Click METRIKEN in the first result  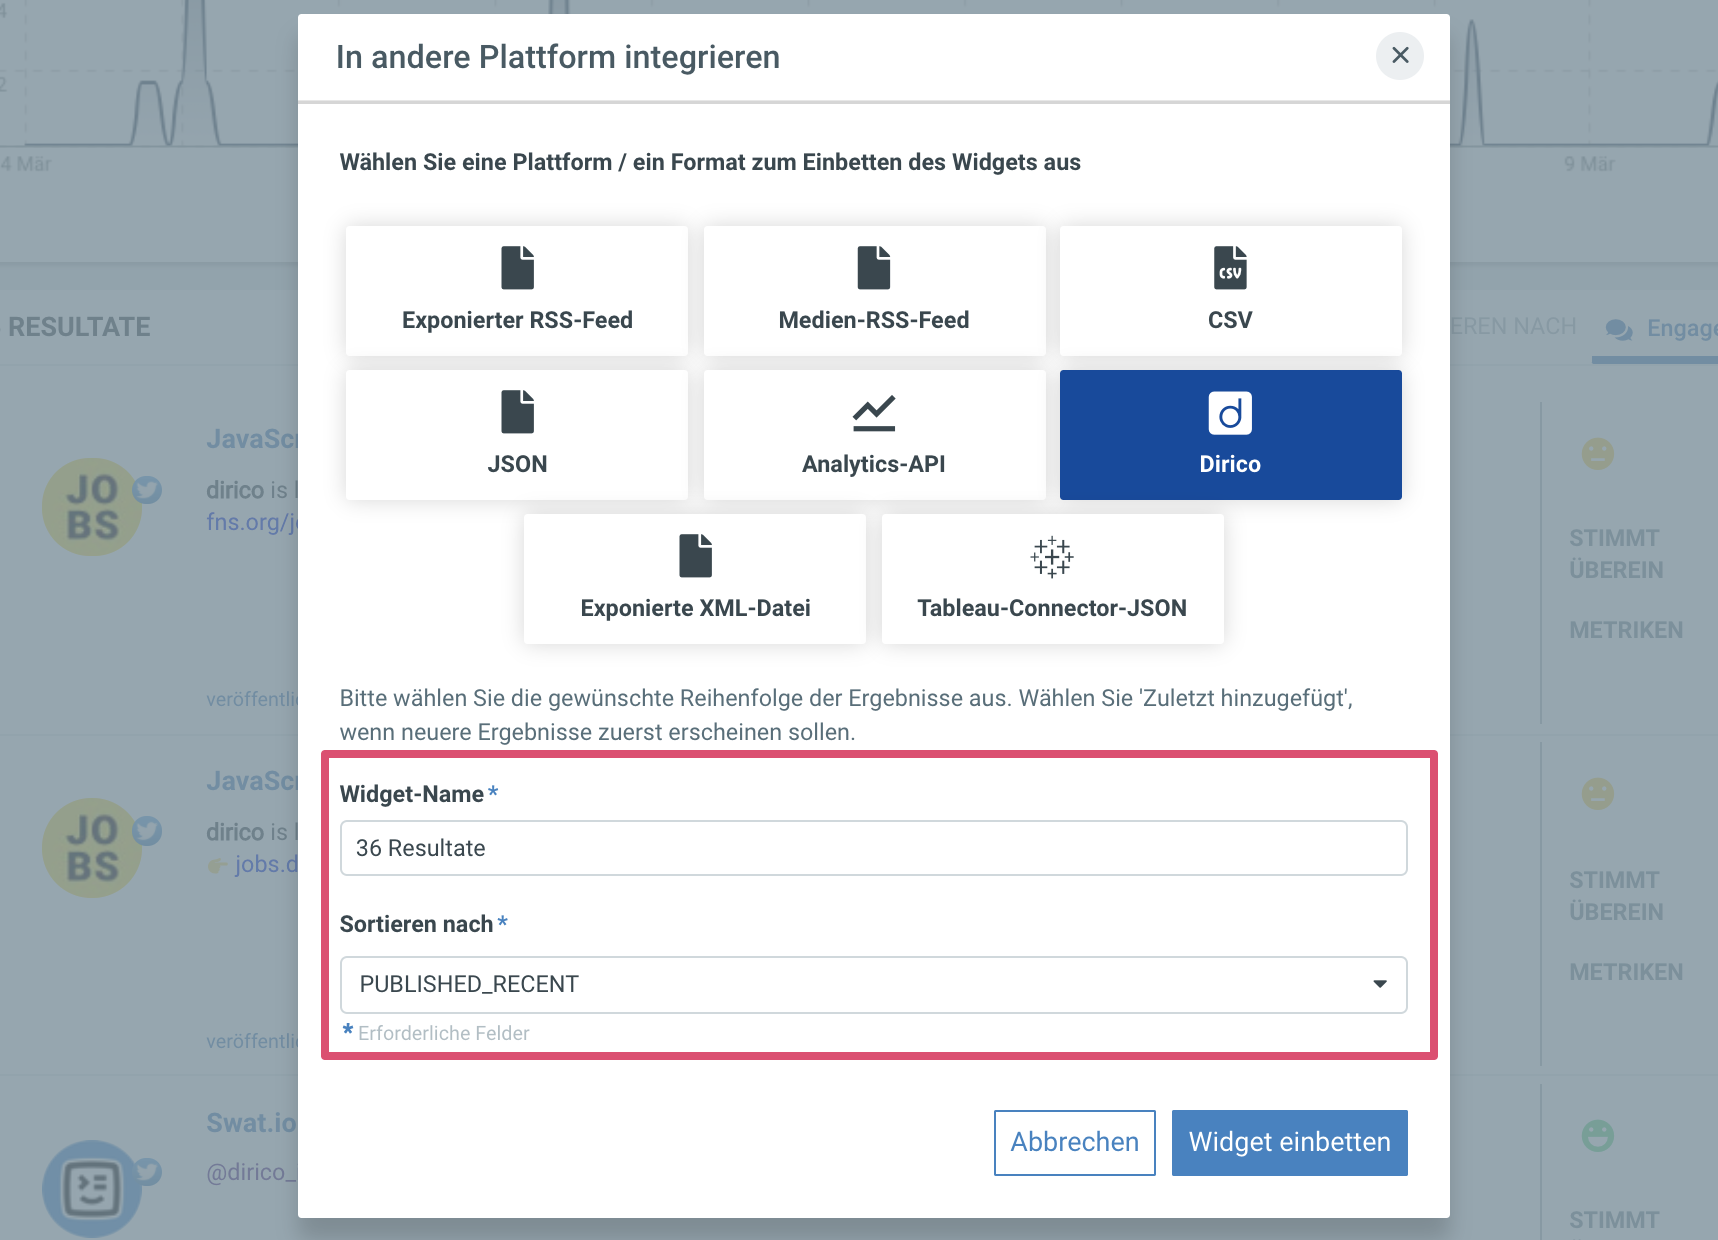point(1626,630)
